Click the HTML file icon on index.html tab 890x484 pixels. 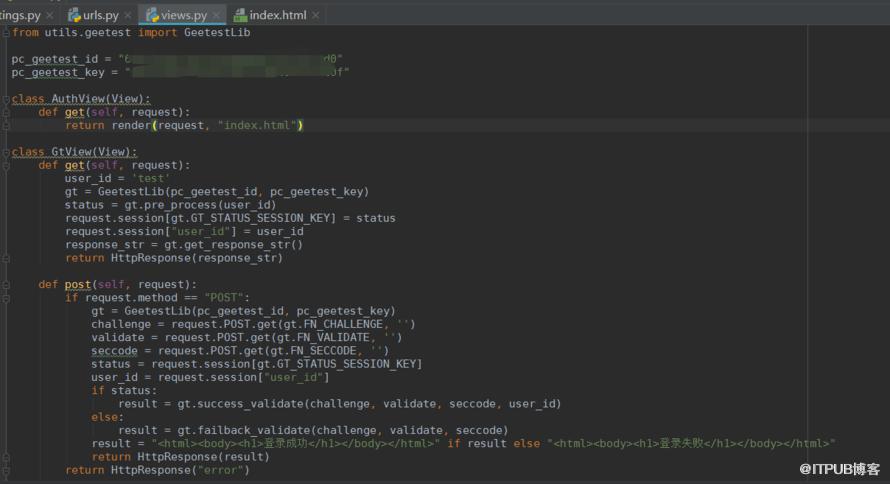tap(241, 15)
